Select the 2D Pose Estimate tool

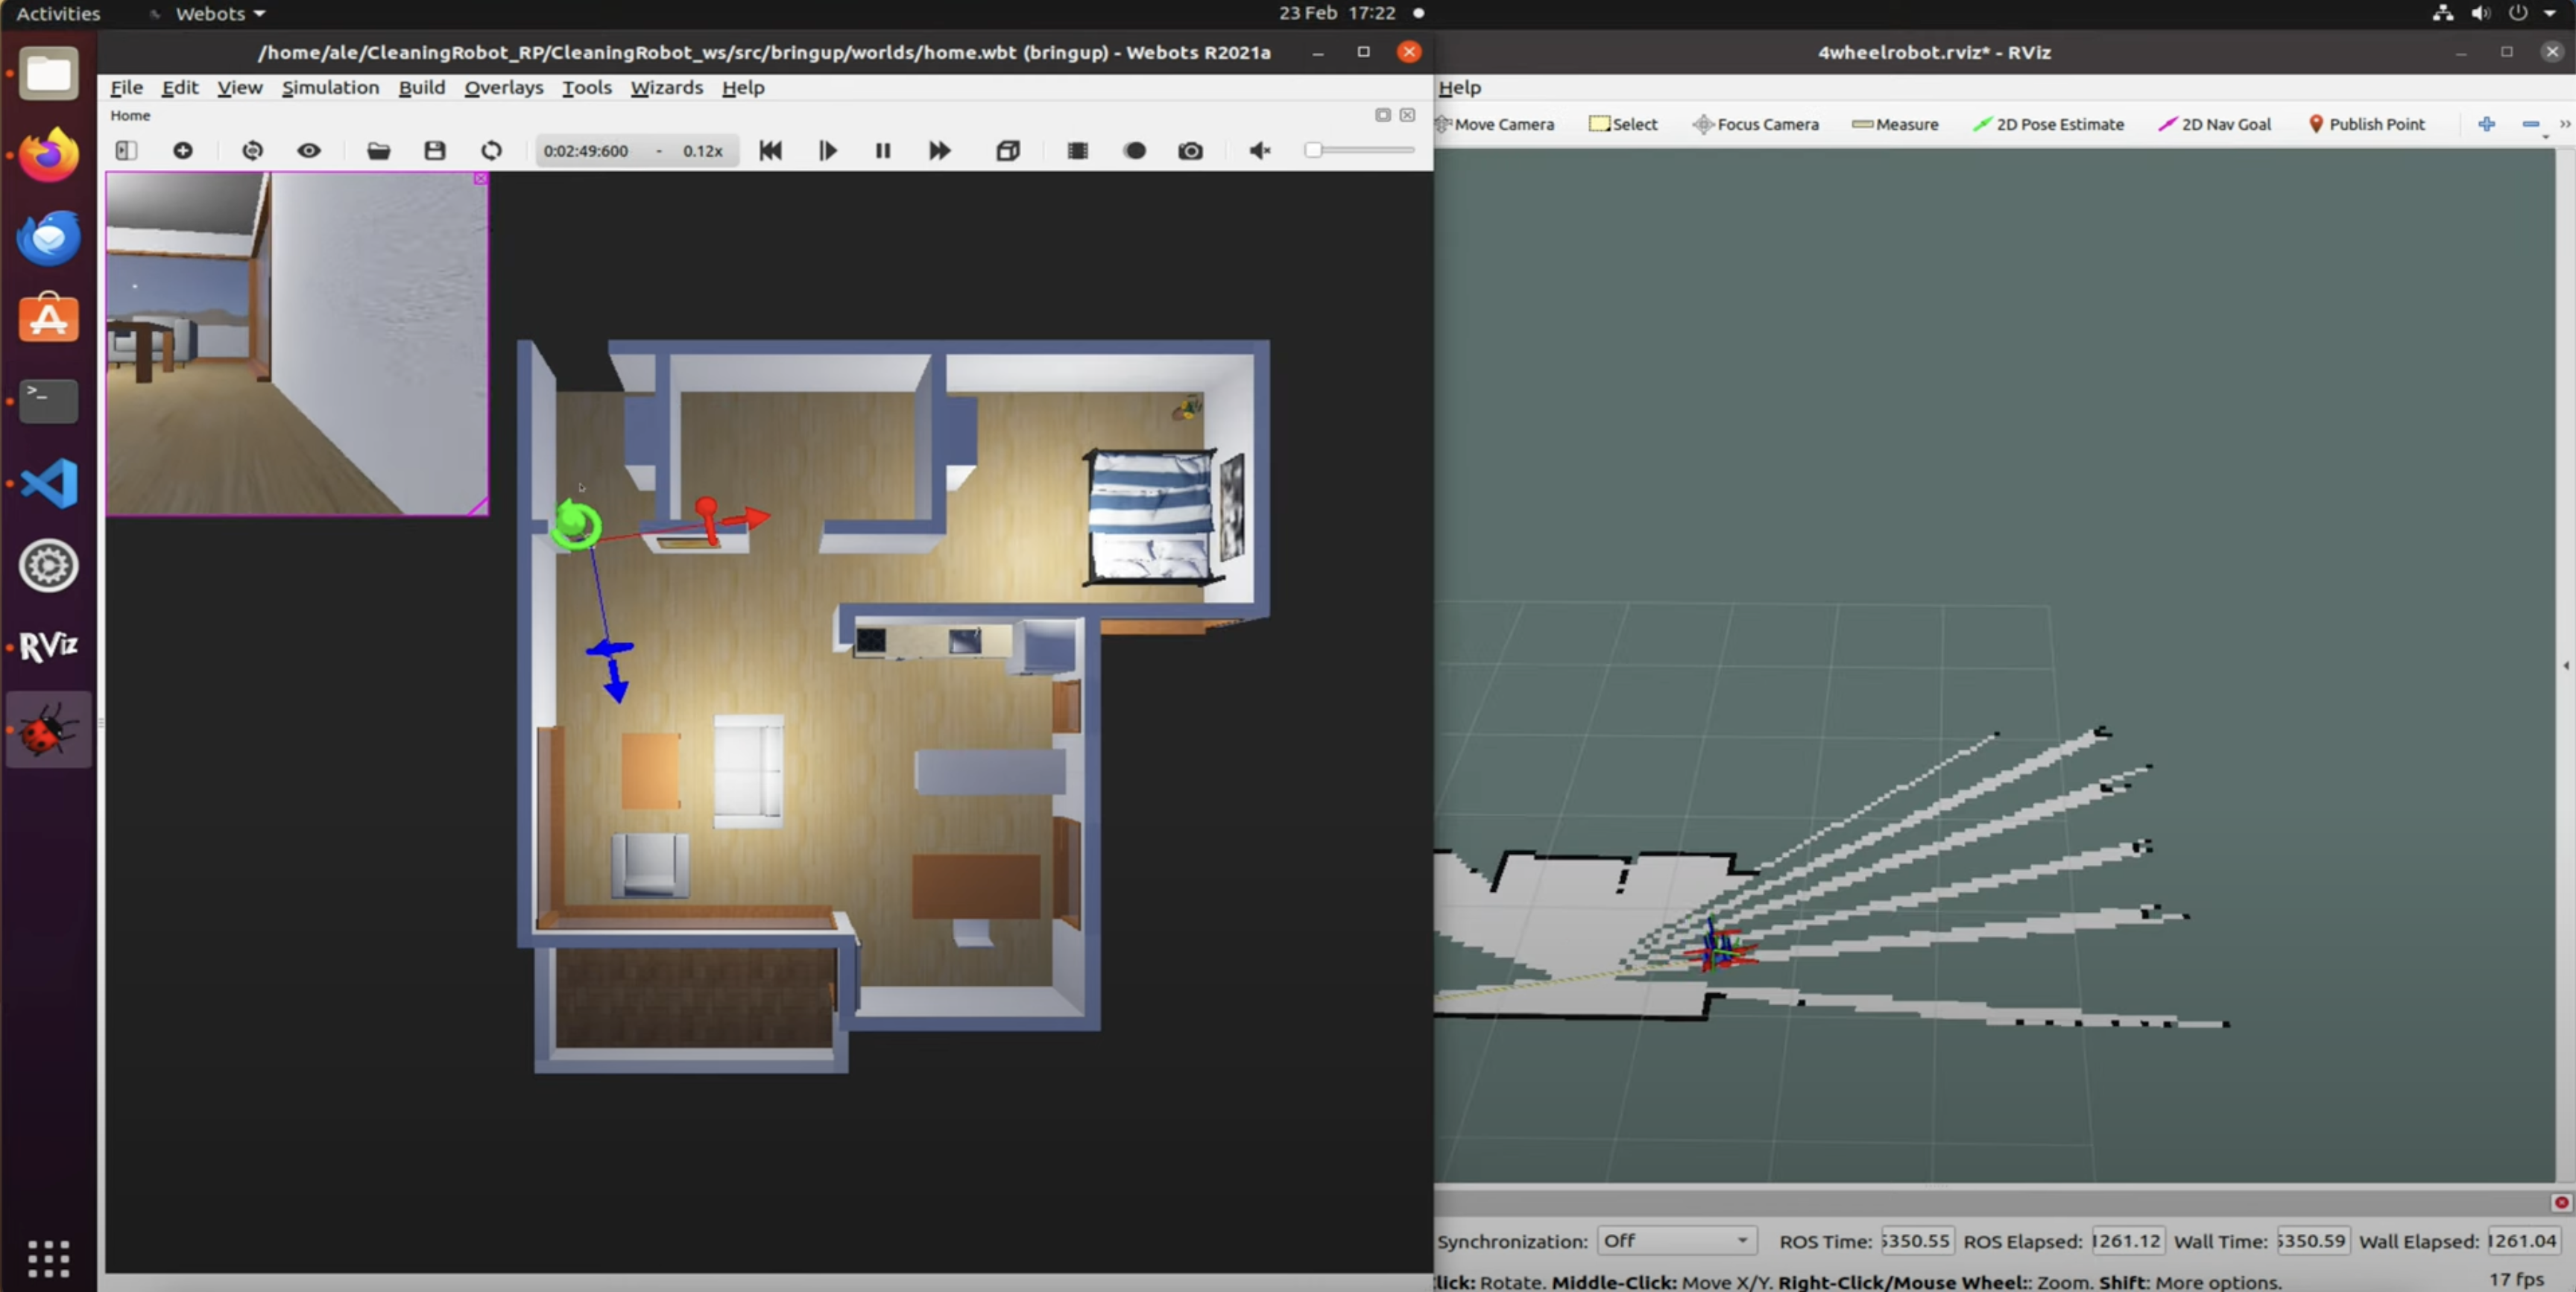(x=2048, y=124)
